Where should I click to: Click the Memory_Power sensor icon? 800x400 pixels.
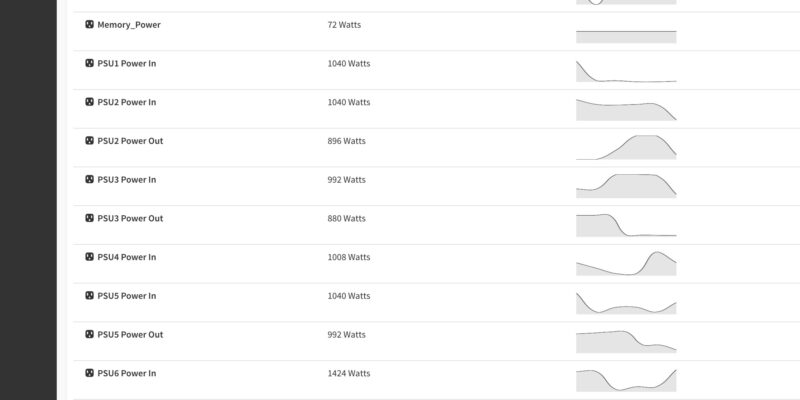pos(89,24)
